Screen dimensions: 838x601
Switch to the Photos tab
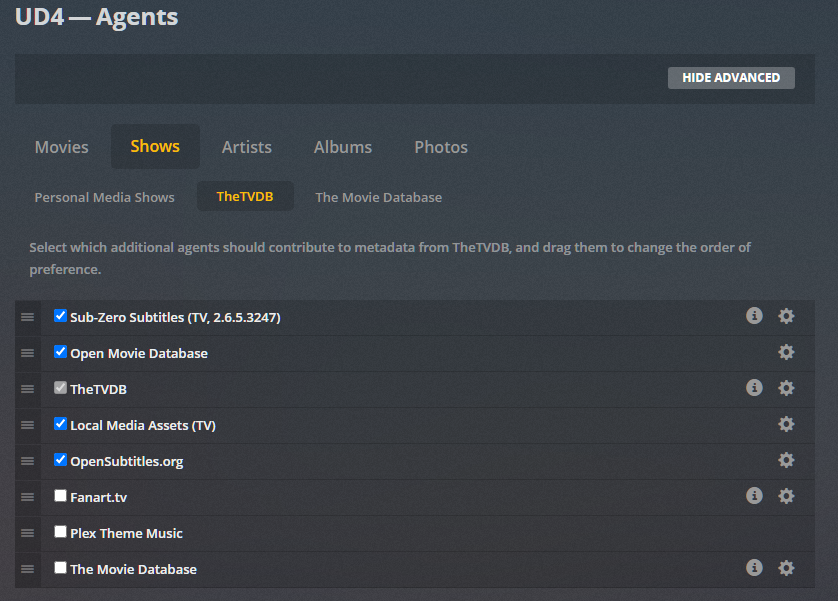[441, 147]
